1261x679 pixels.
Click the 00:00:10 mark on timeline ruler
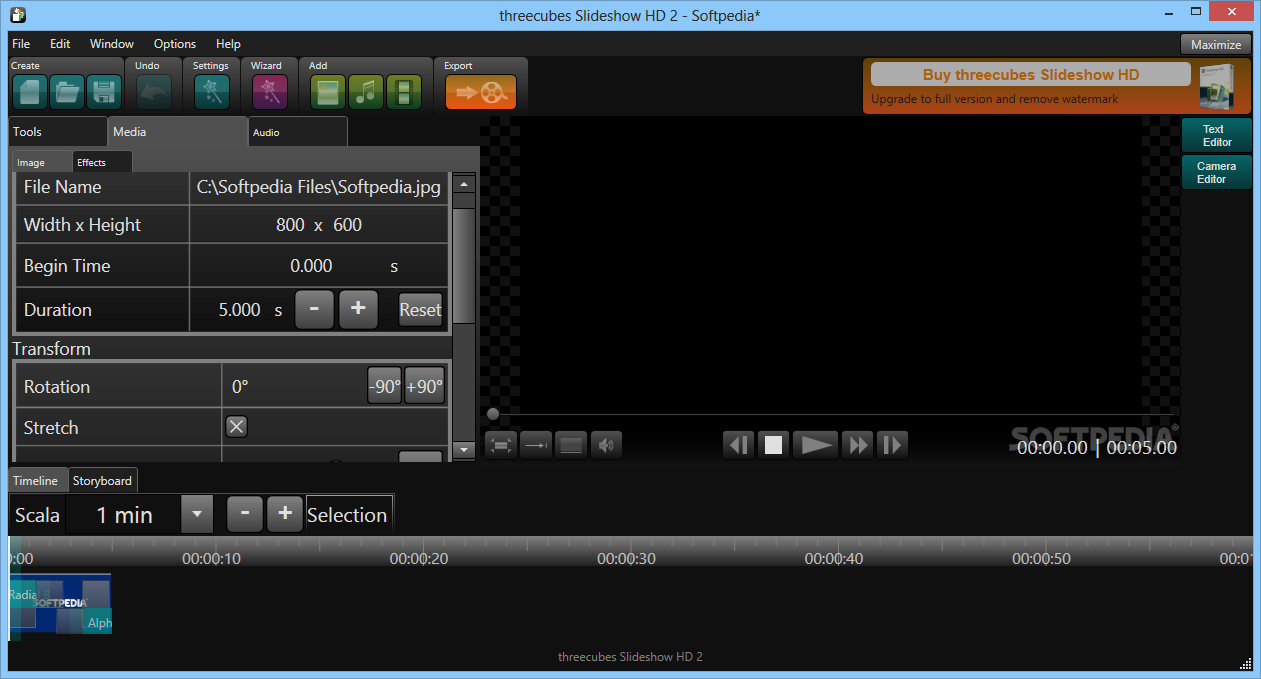coord(211,559)
